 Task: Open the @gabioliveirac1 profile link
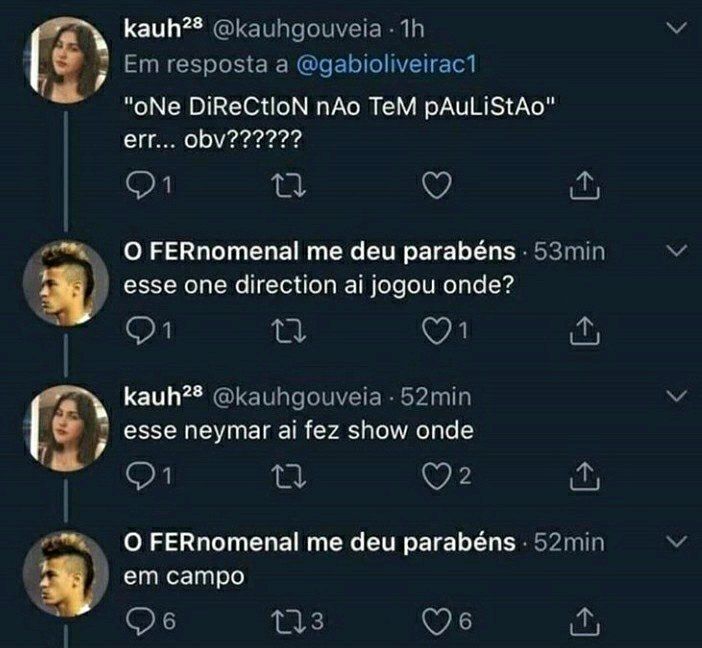pos(386,64)
